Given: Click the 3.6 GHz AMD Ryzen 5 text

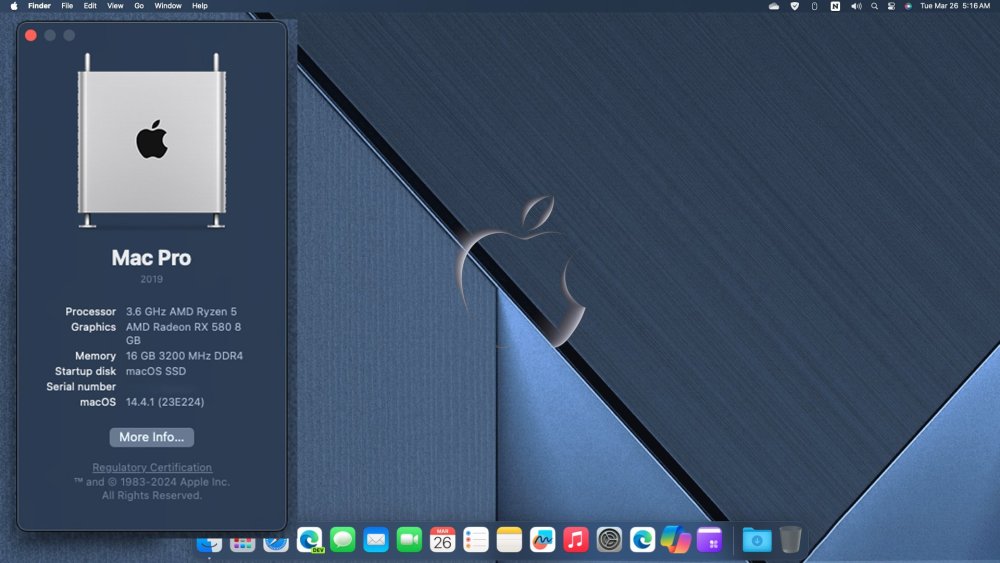Looking at the screenshot, I should pyautogui.click(x=181, y=311).
